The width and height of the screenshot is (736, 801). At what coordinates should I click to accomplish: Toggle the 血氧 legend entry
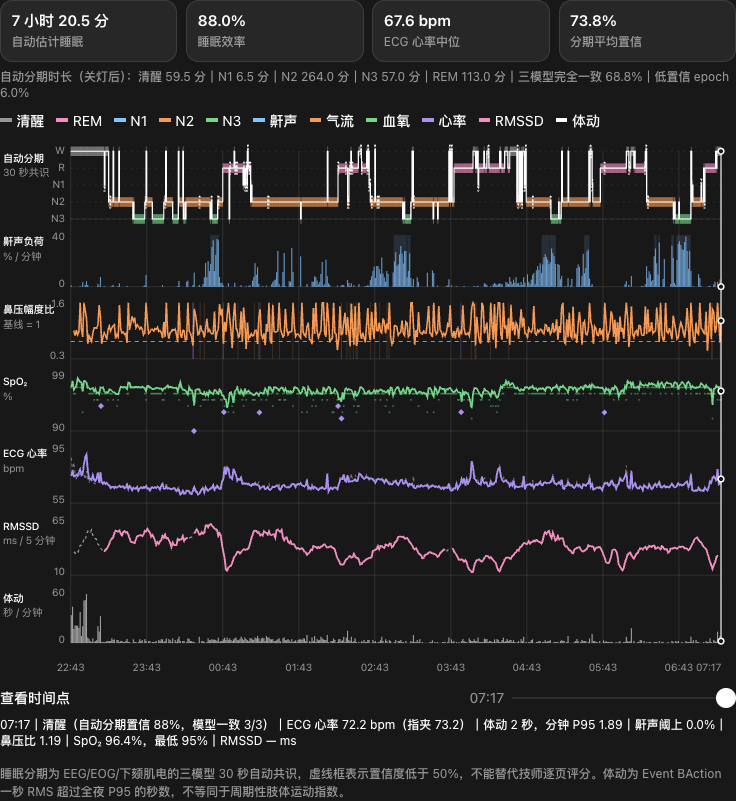(x=389, y=121)
